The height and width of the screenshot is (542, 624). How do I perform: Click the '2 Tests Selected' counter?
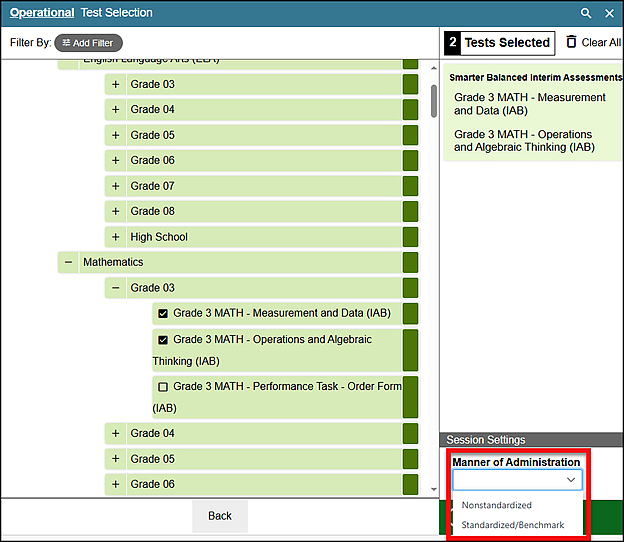point(499,43)
